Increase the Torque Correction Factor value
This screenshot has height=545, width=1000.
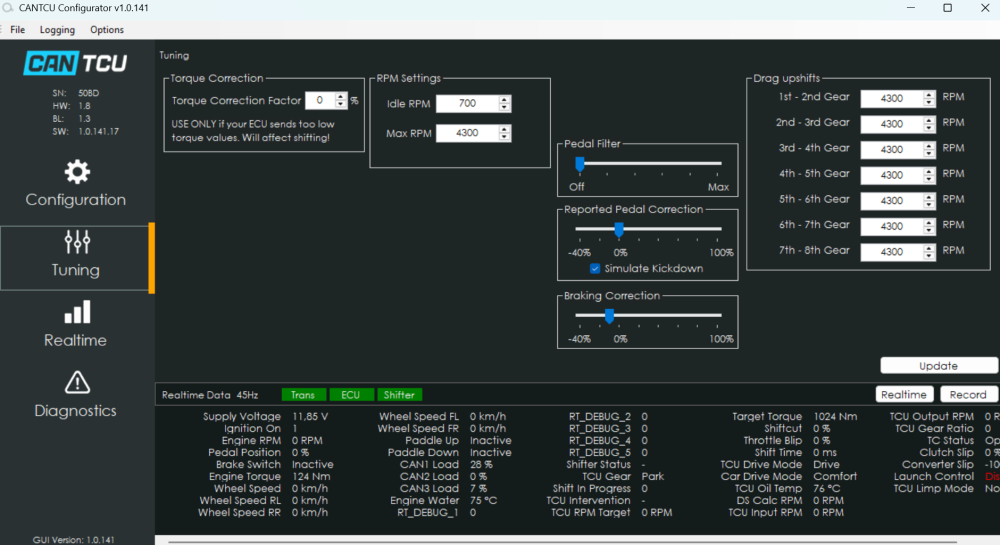point(341,96)
